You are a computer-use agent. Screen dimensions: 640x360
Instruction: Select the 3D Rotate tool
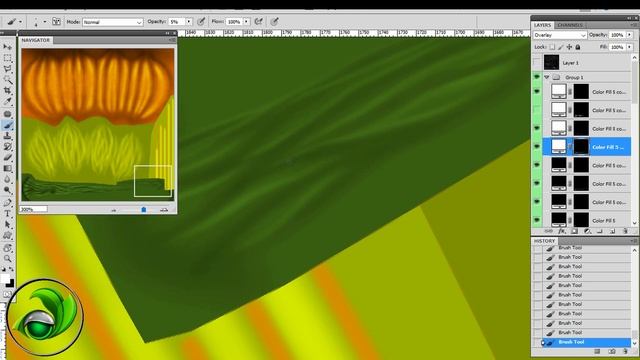coord(7,248)
